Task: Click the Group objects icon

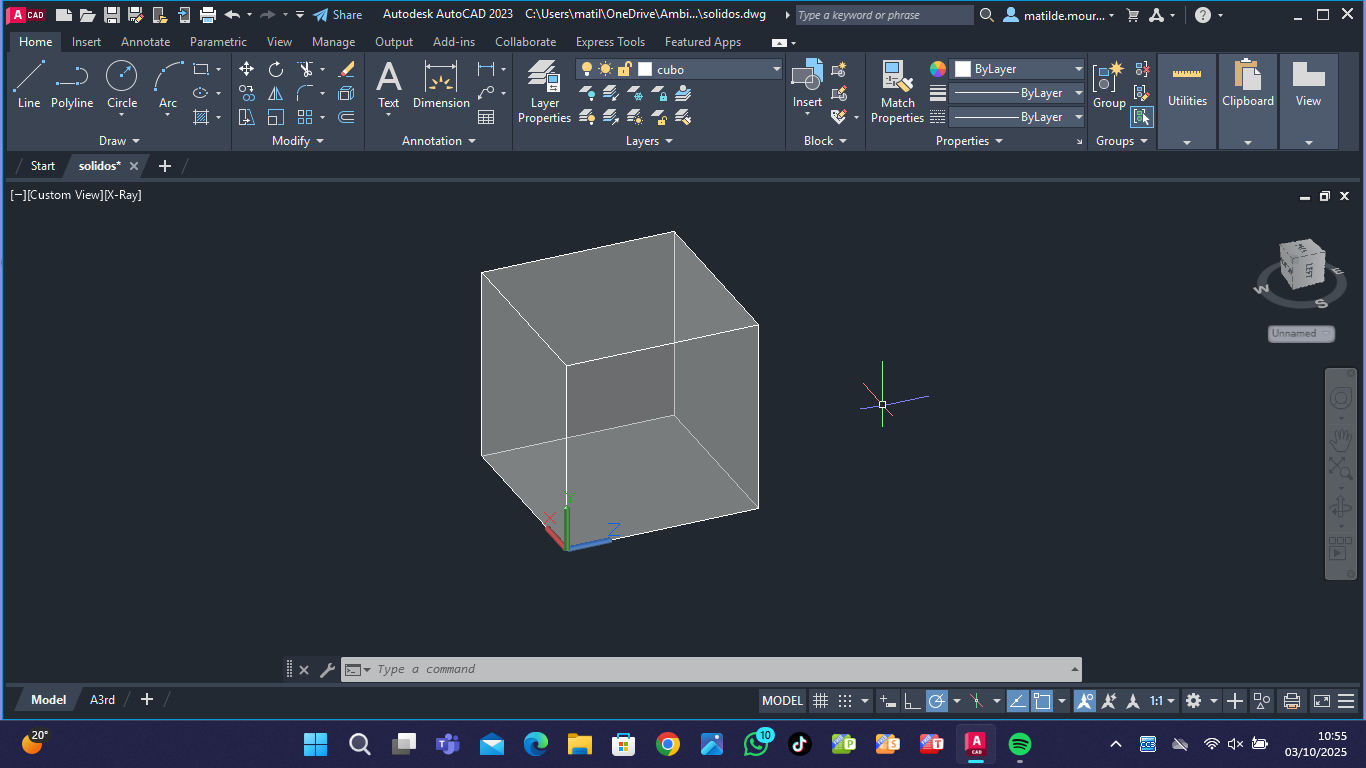Action: [x=1108, y=84]
